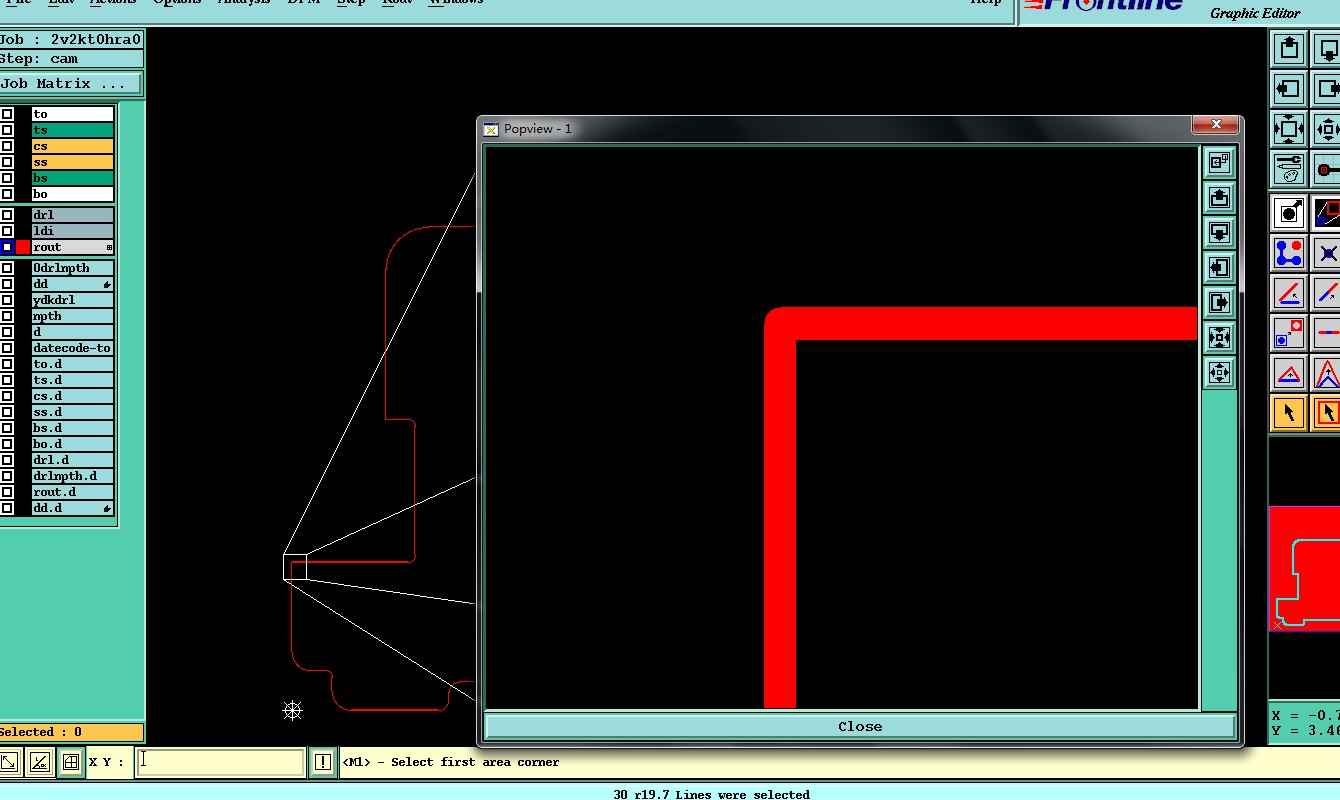1340x800 pixels.
Task: Click the Close button in Popview
Action: click(860, 727)
